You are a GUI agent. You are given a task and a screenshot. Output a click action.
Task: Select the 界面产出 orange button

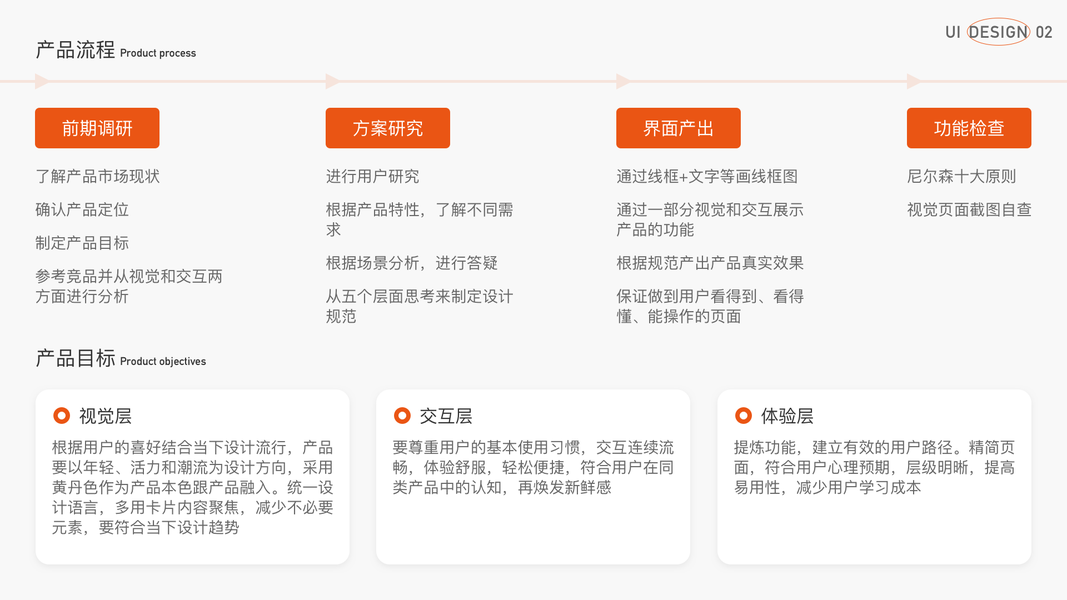pyautogui.click(x=678, y=128)
